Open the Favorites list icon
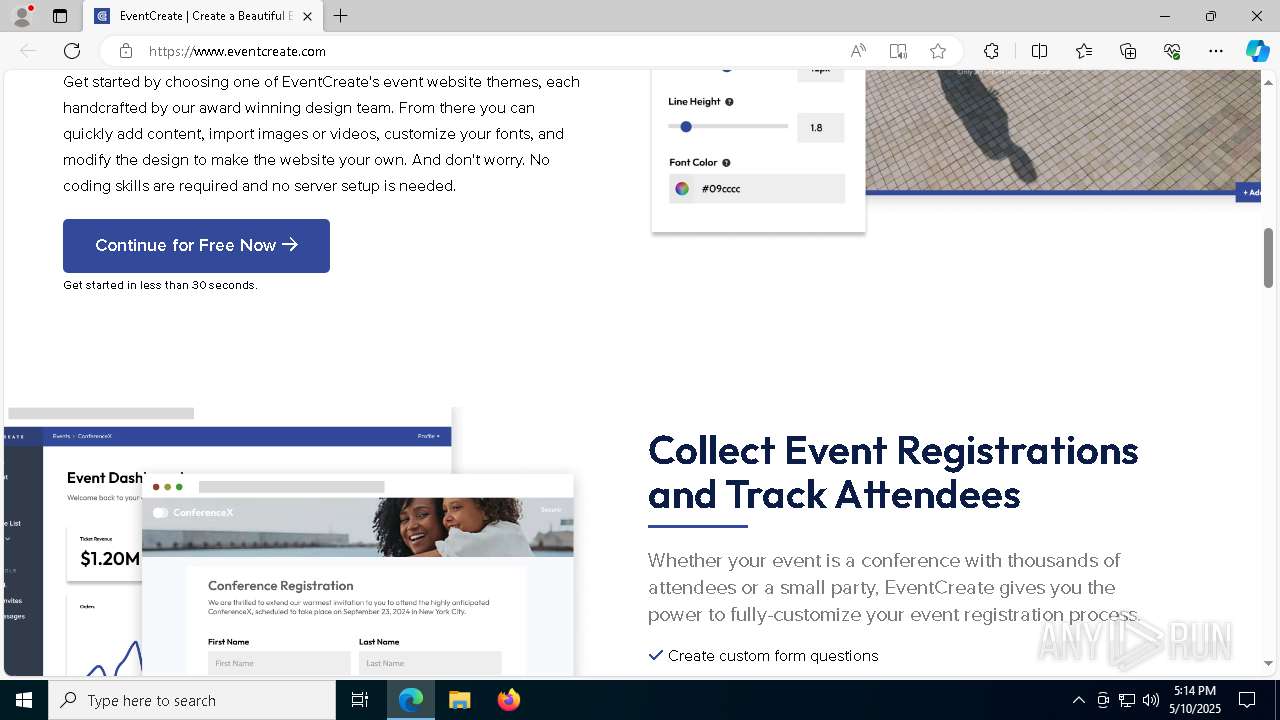Screen dimensions: 1280x720 click(x=1084, y=51)
